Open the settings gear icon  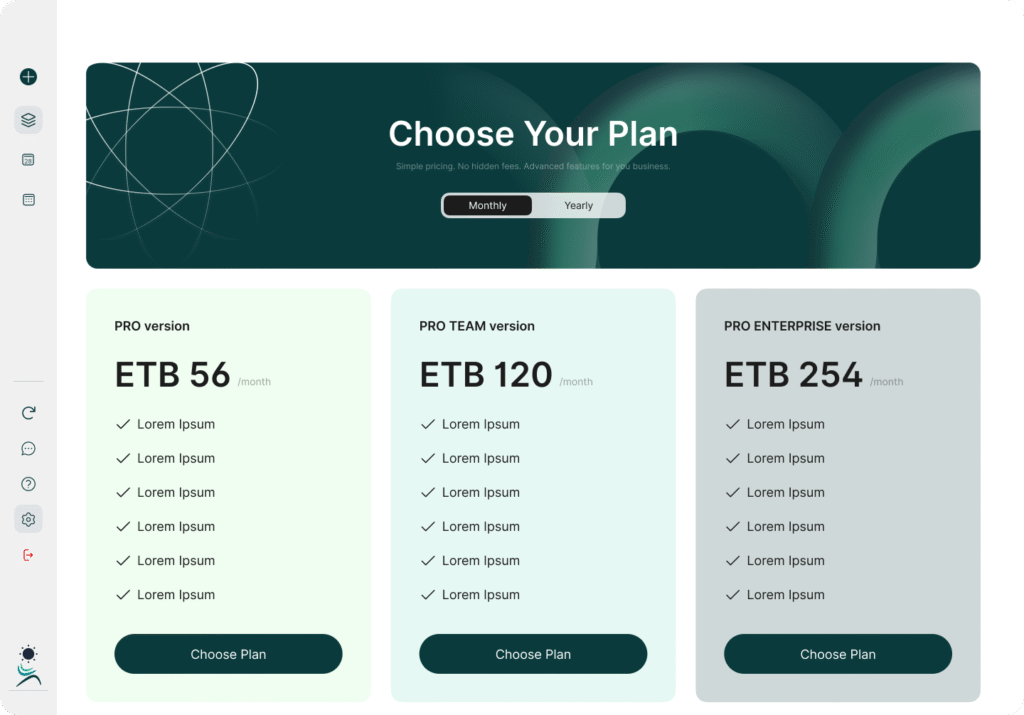coord(28,520)
